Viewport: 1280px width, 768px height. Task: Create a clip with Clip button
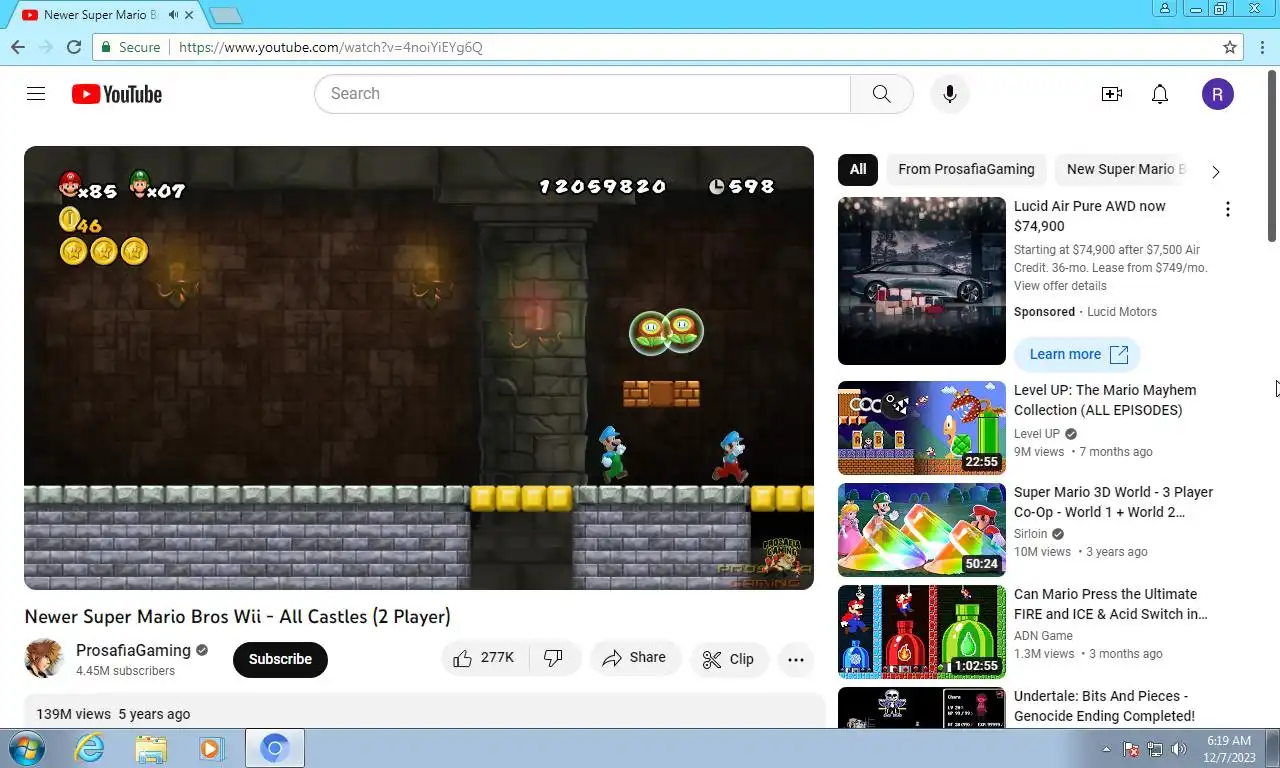(x=728, y=659)
